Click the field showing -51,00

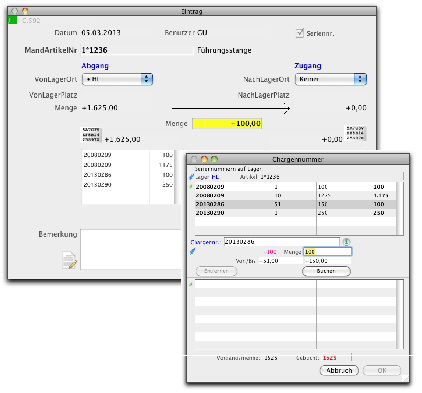pyautogui.click(x=281, y=261)
